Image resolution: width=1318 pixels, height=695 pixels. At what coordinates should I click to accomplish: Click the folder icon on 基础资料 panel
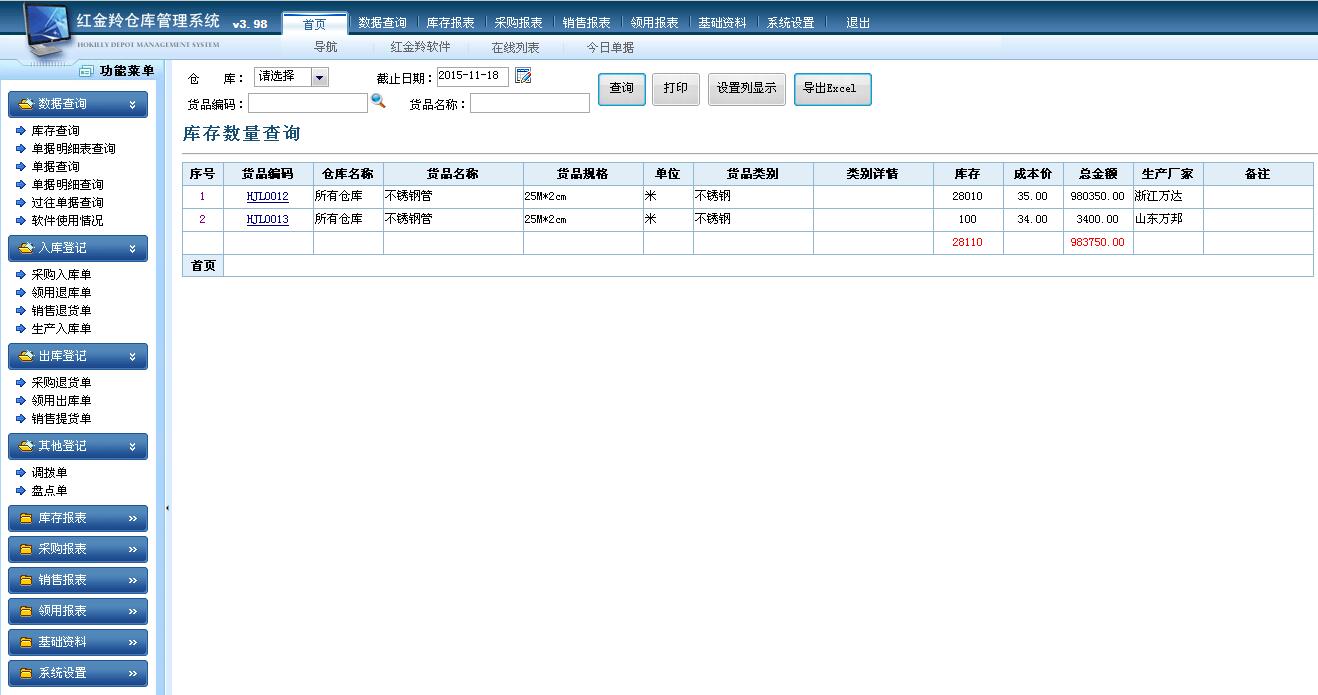pyautogui.click(x=26, y=643)
